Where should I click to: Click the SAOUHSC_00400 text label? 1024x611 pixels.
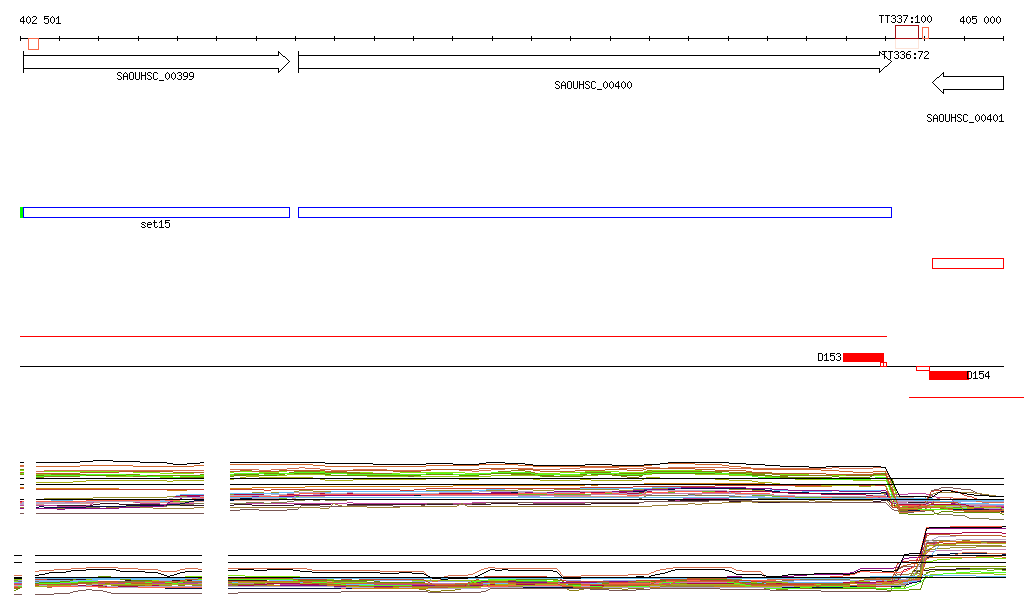(x=593, y=86)
